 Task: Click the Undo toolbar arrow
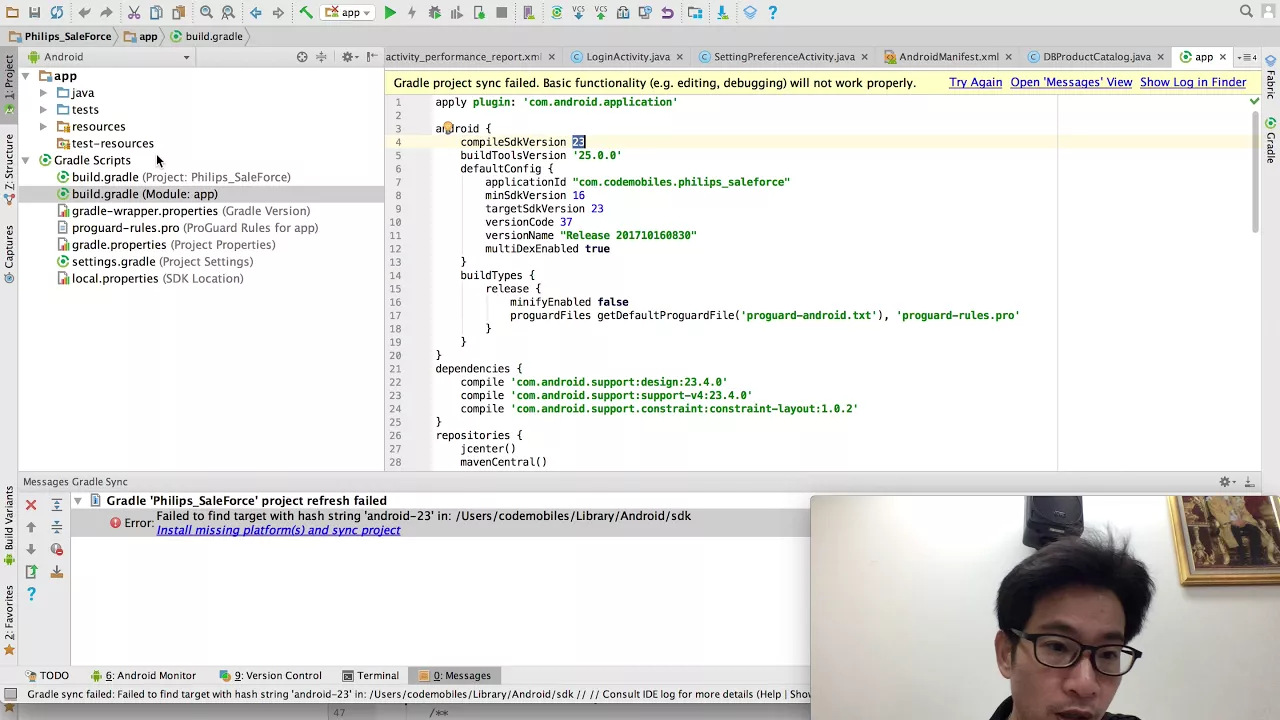pyautogui.click(x=84, y=13)
